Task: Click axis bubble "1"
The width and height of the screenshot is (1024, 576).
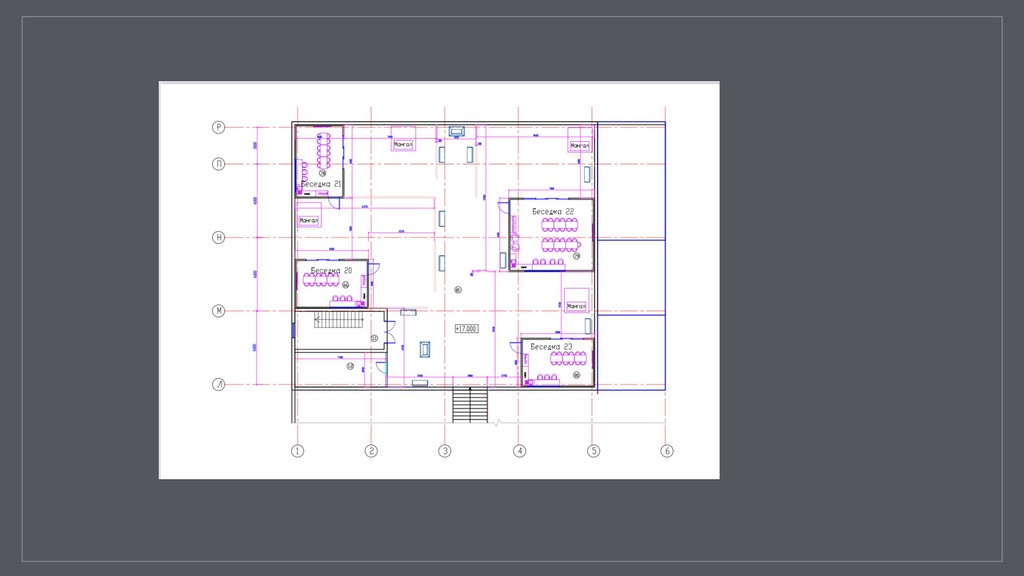Action: click(297, 451)
